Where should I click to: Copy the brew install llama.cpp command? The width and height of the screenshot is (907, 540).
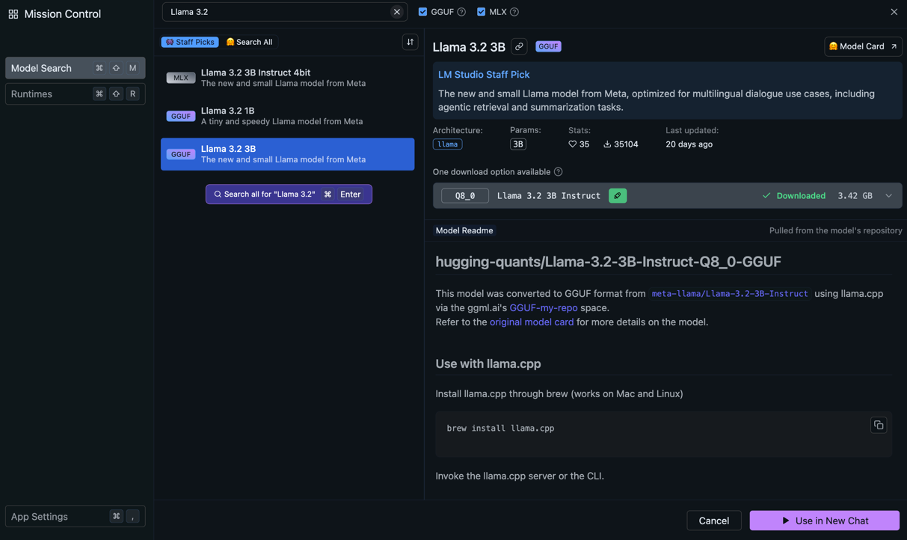(878, 425)
